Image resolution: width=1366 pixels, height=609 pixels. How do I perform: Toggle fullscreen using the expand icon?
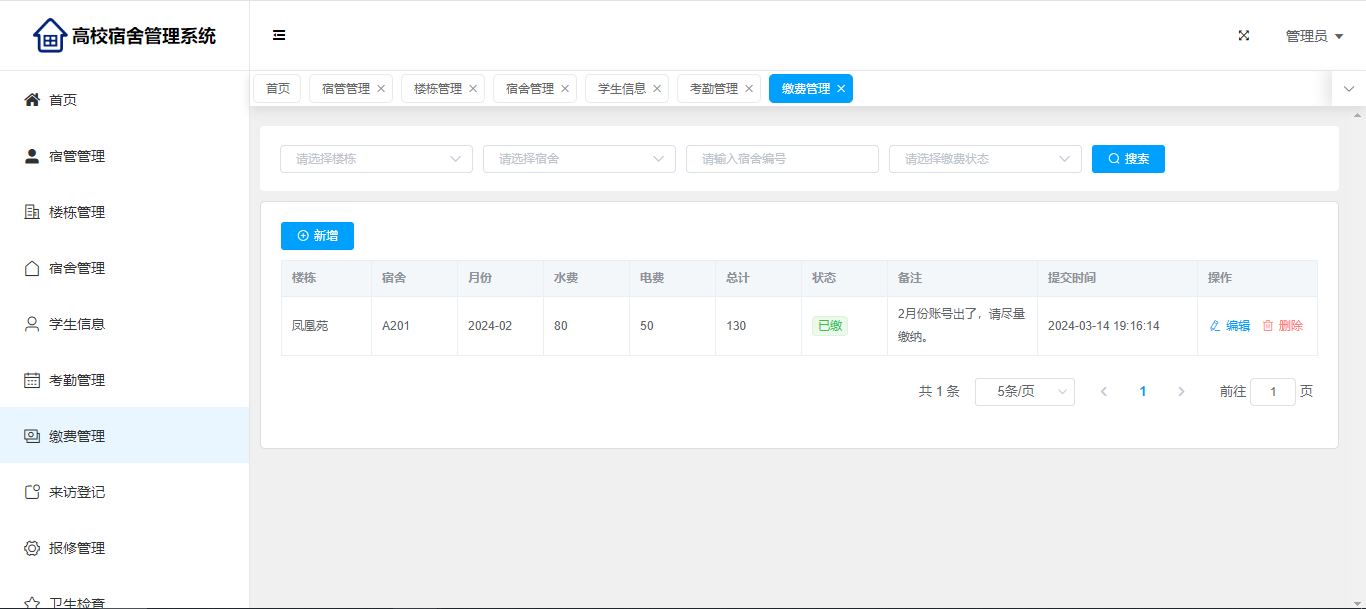point(1244,36)
